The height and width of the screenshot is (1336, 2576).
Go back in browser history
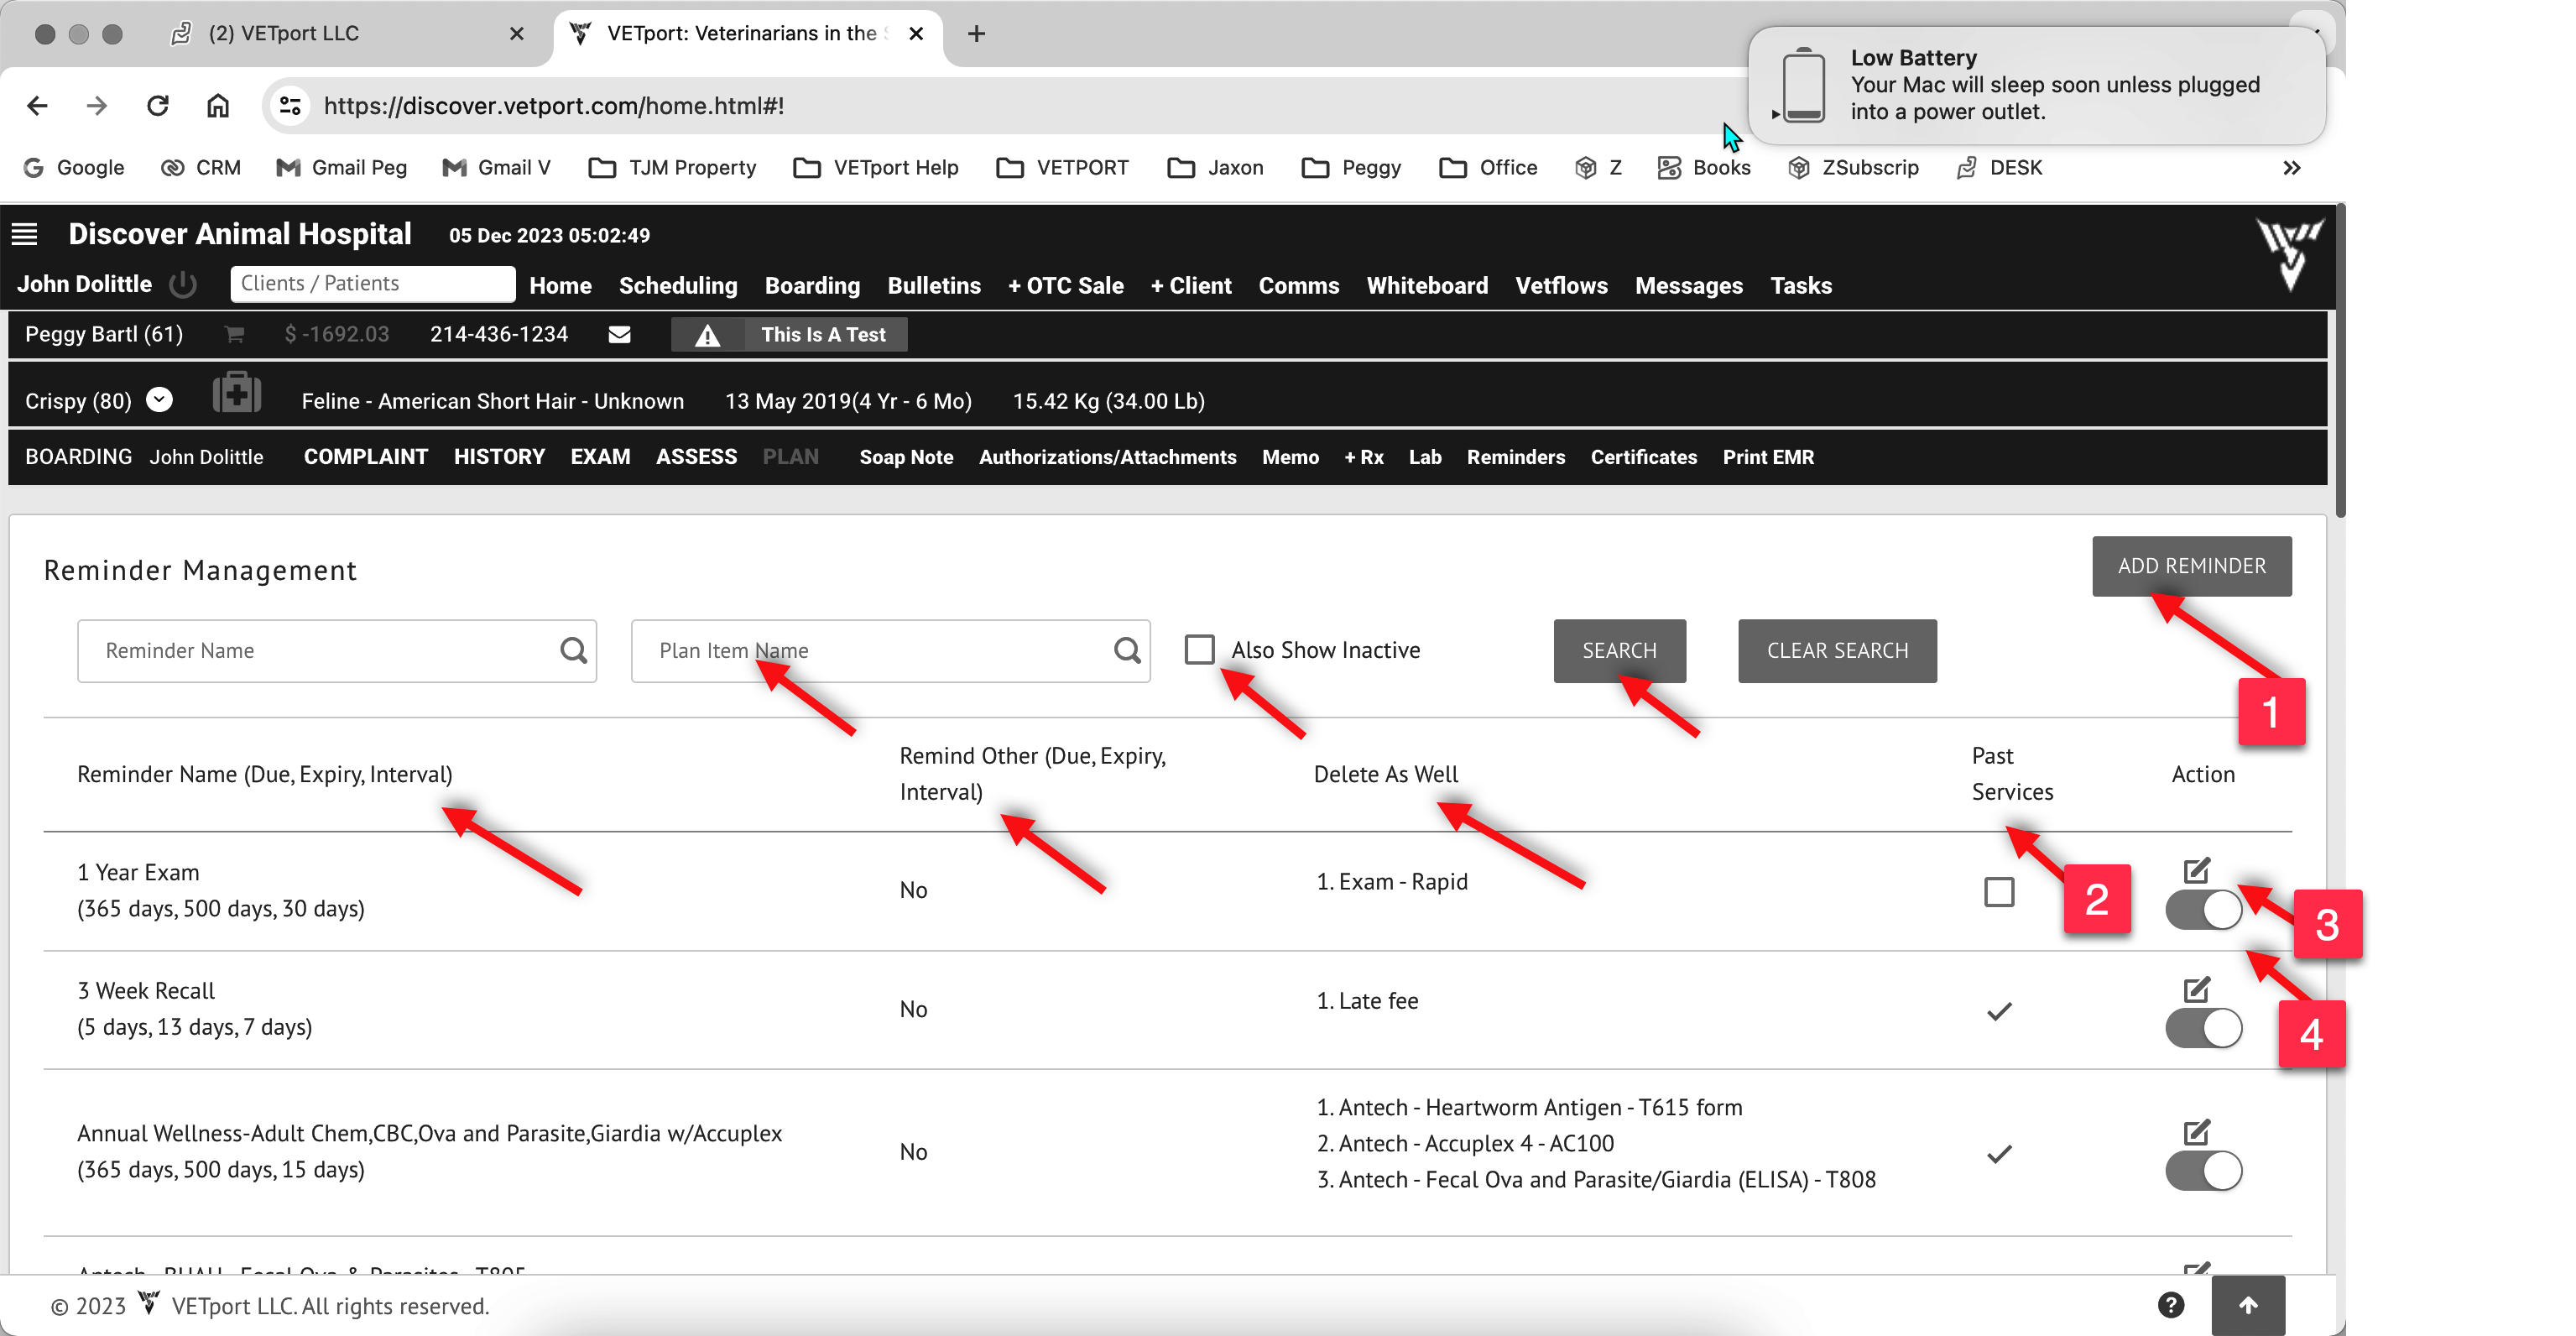[37, 105]
